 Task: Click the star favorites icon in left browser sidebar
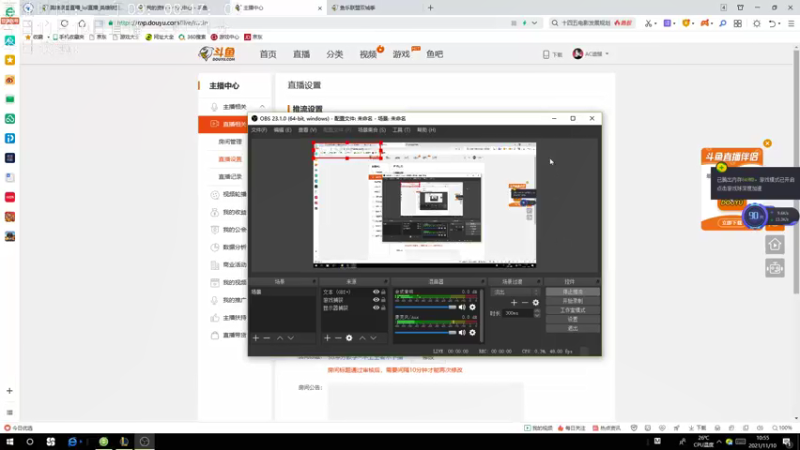tap(10, 60)
